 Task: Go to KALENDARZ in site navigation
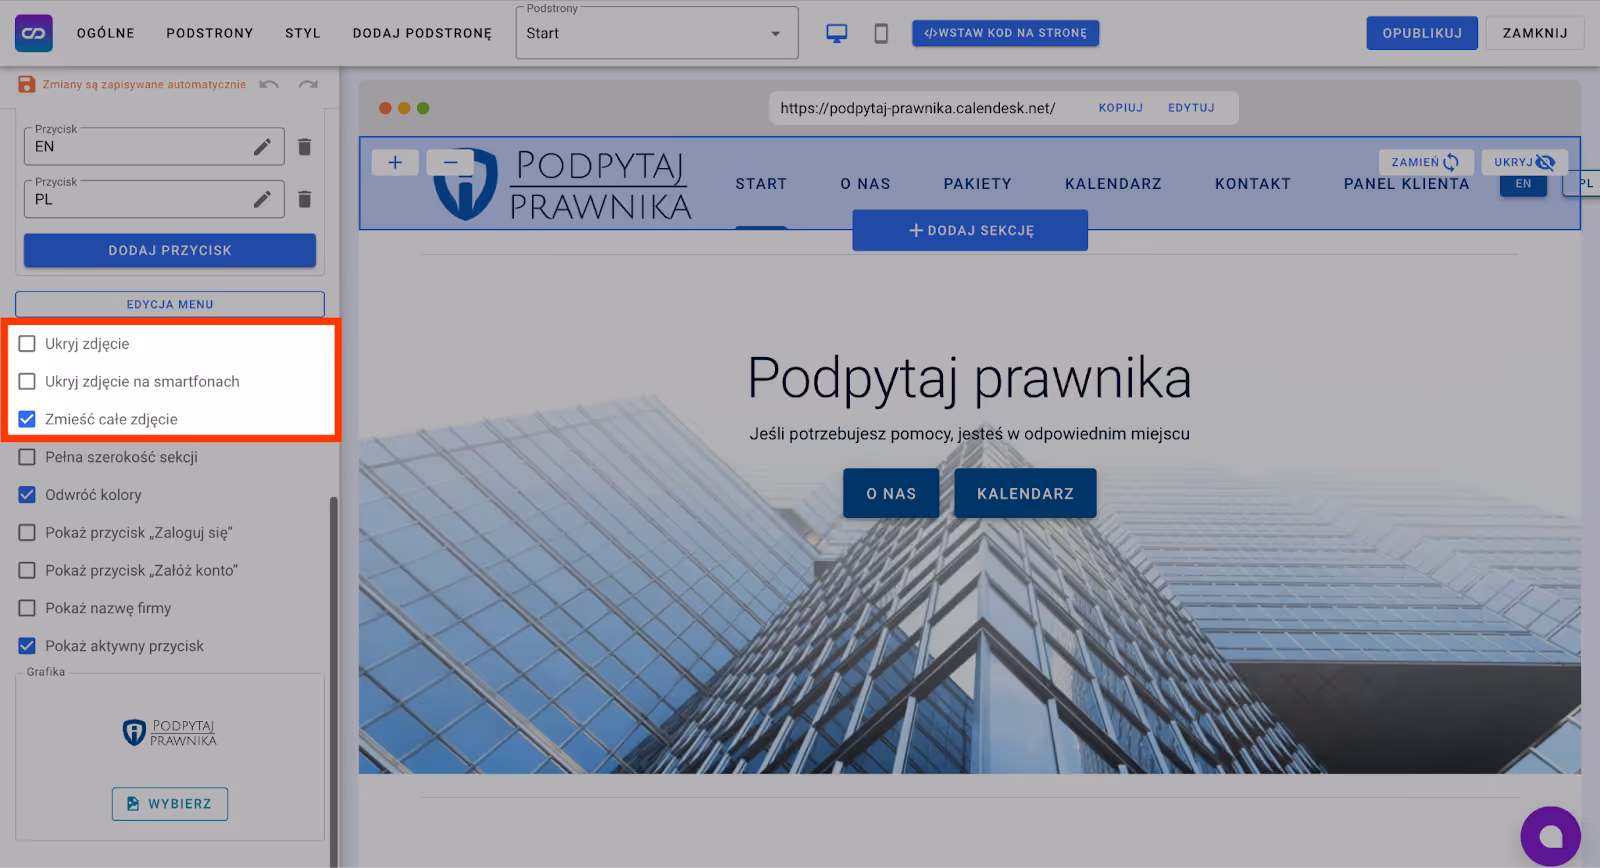pos(1113,184)
